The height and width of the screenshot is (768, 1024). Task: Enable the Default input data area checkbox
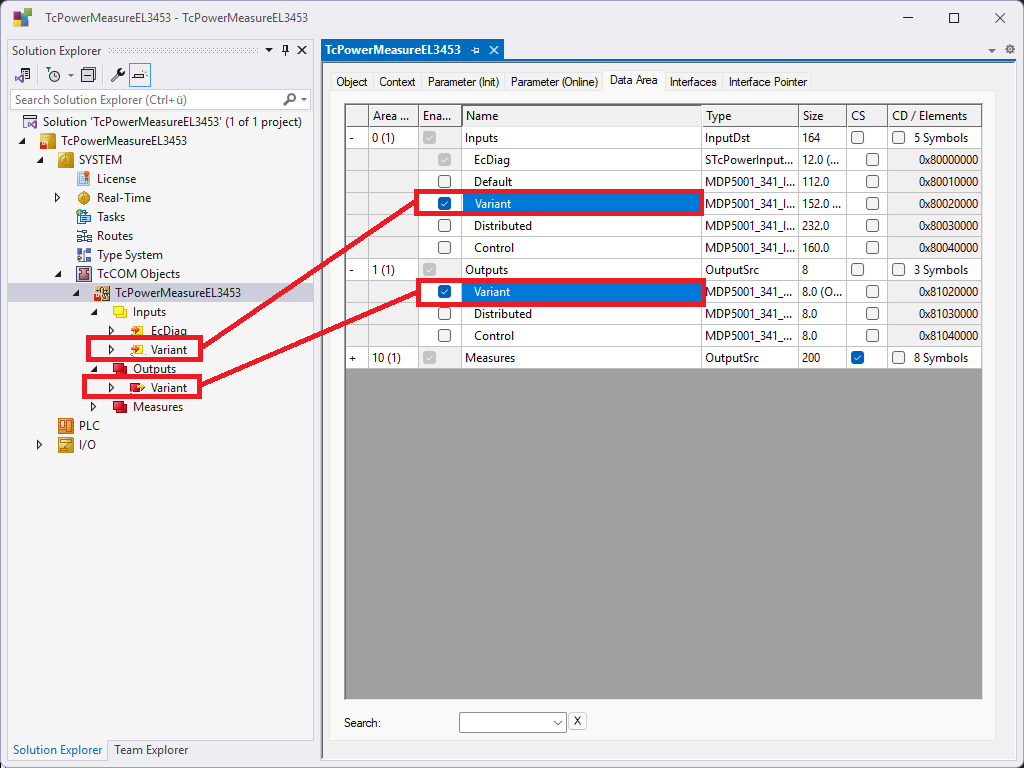point(444,182)
